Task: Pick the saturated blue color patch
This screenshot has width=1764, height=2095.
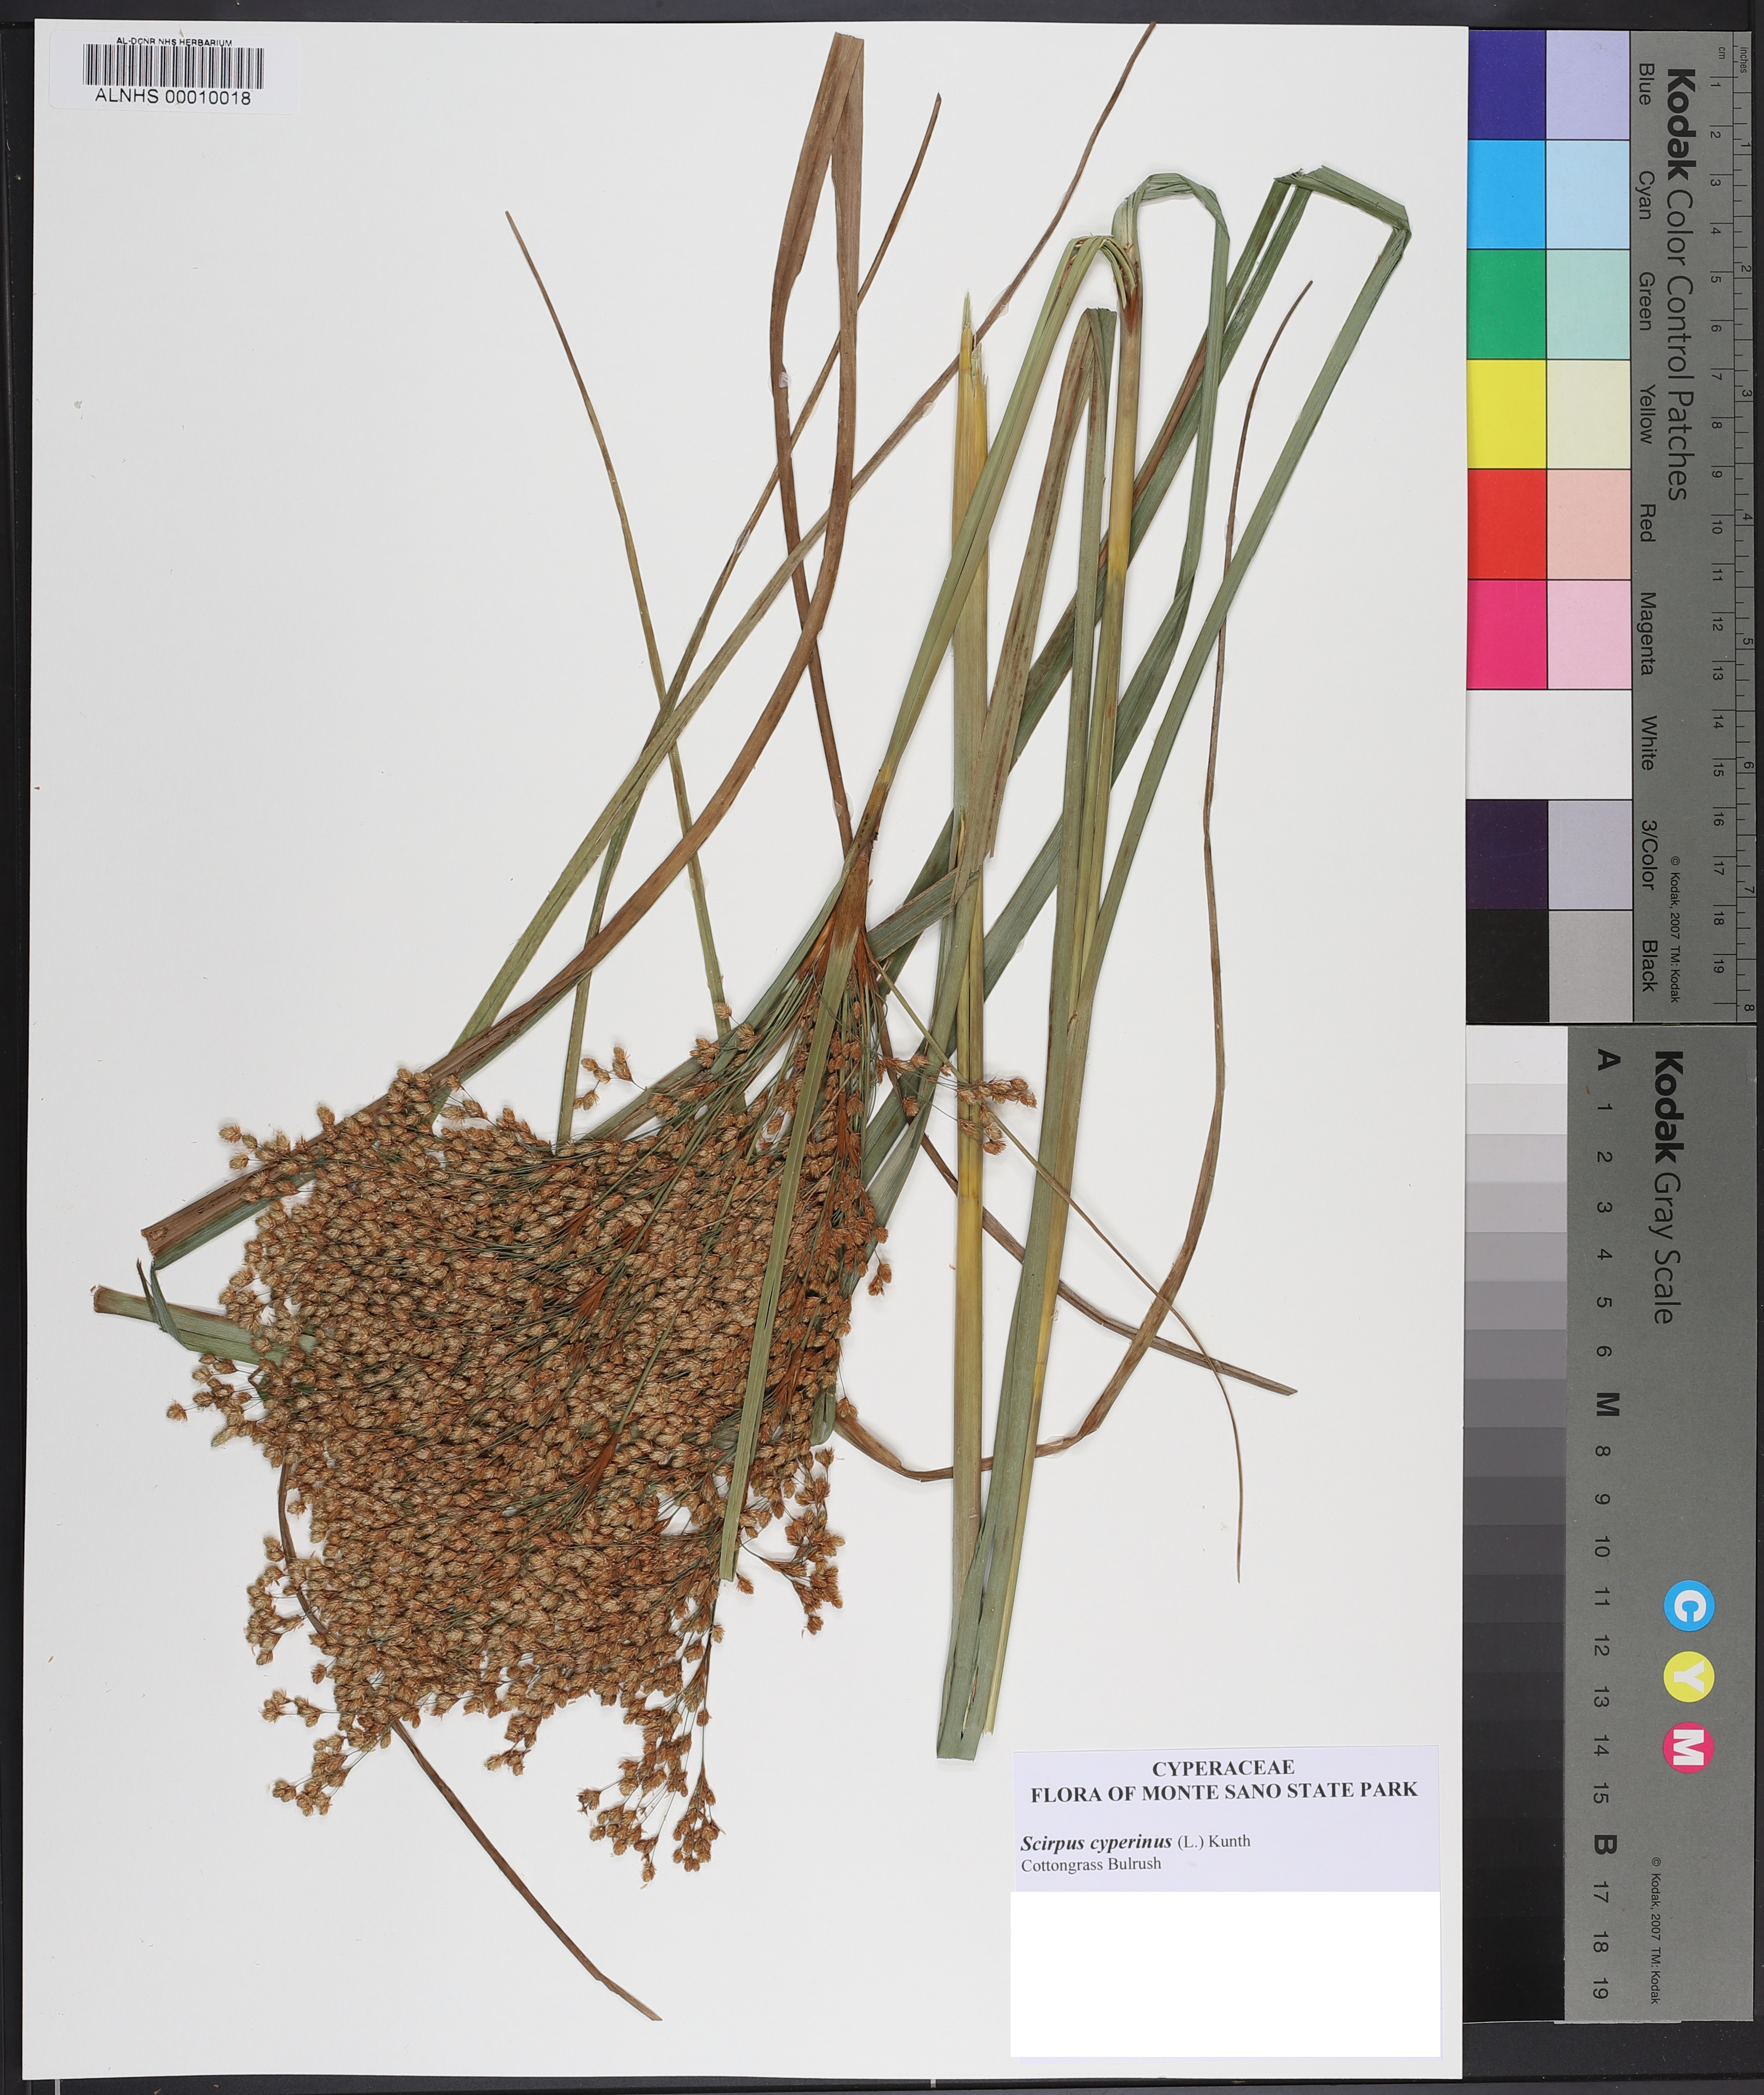Action: coord(1506,84)
